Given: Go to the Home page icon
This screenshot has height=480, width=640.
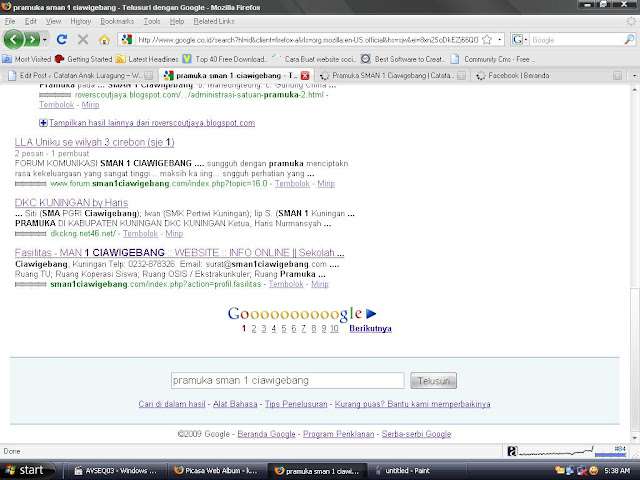Looking at the screenshot, I should [104, 40].
